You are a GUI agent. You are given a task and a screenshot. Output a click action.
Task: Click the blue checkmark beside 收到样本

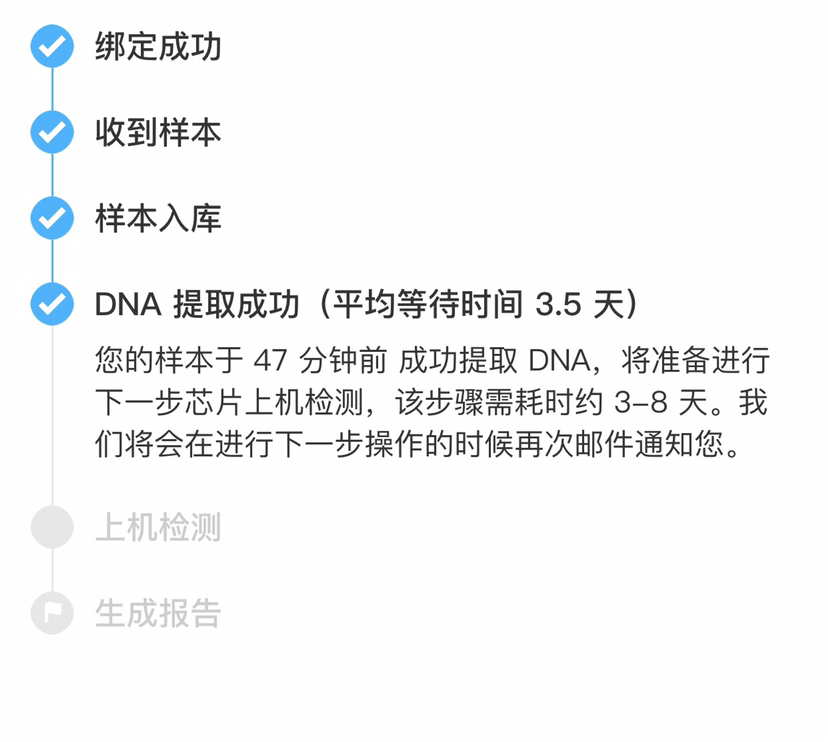(x=52, y=132)
